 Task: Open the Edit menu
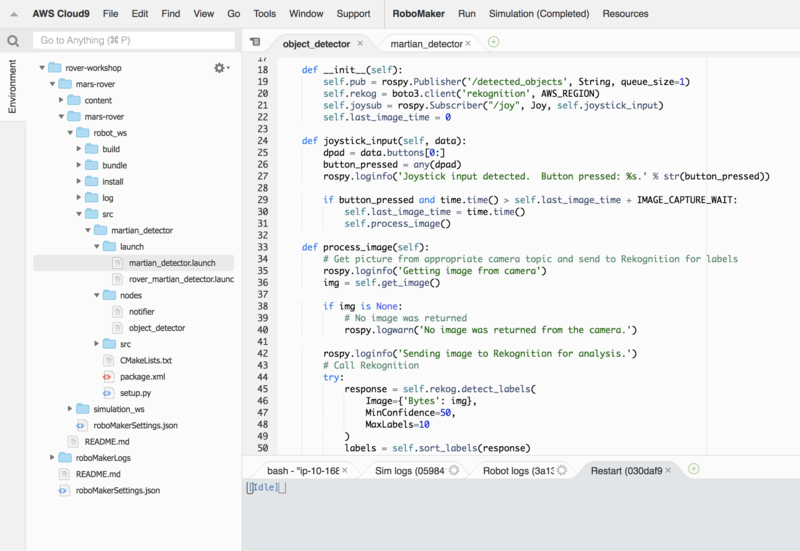140,14
